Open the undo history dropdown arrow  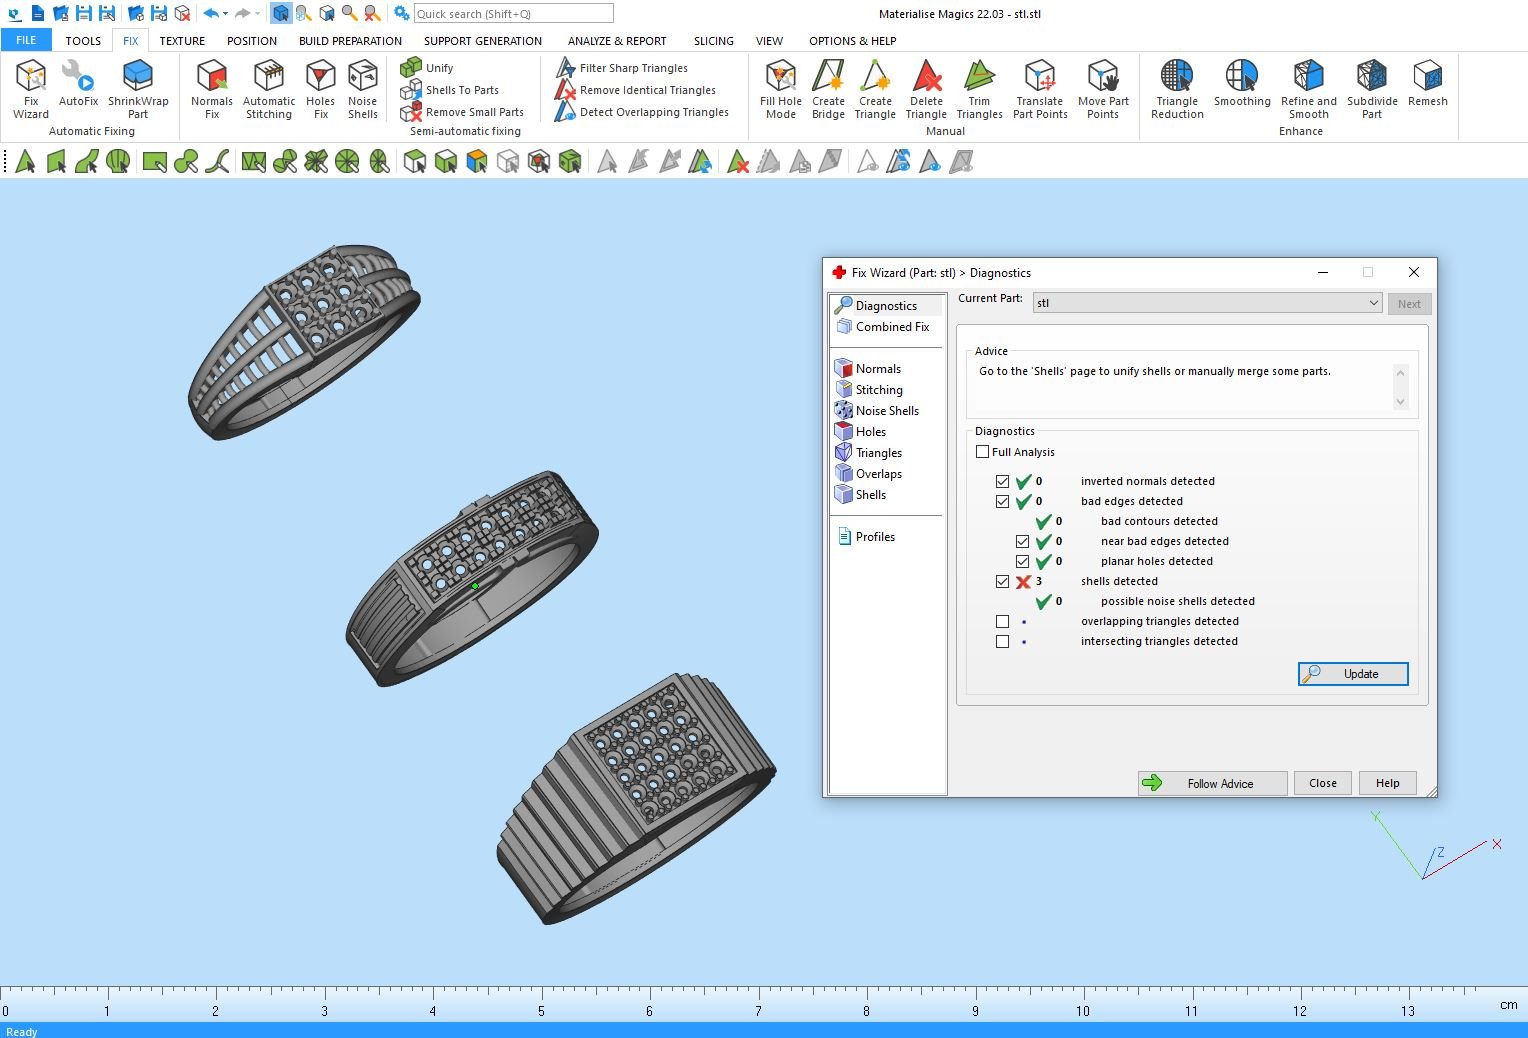tap(226, 14)
